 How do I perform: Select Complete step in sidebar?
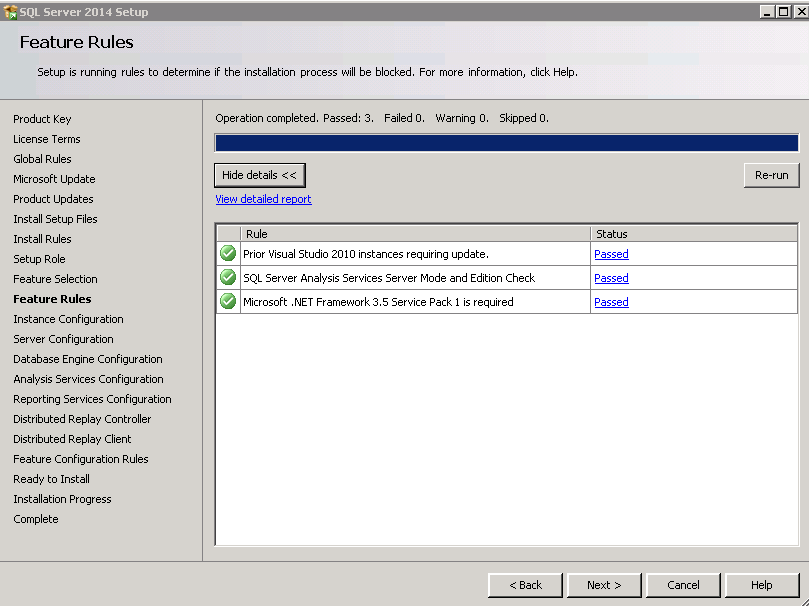36,519
